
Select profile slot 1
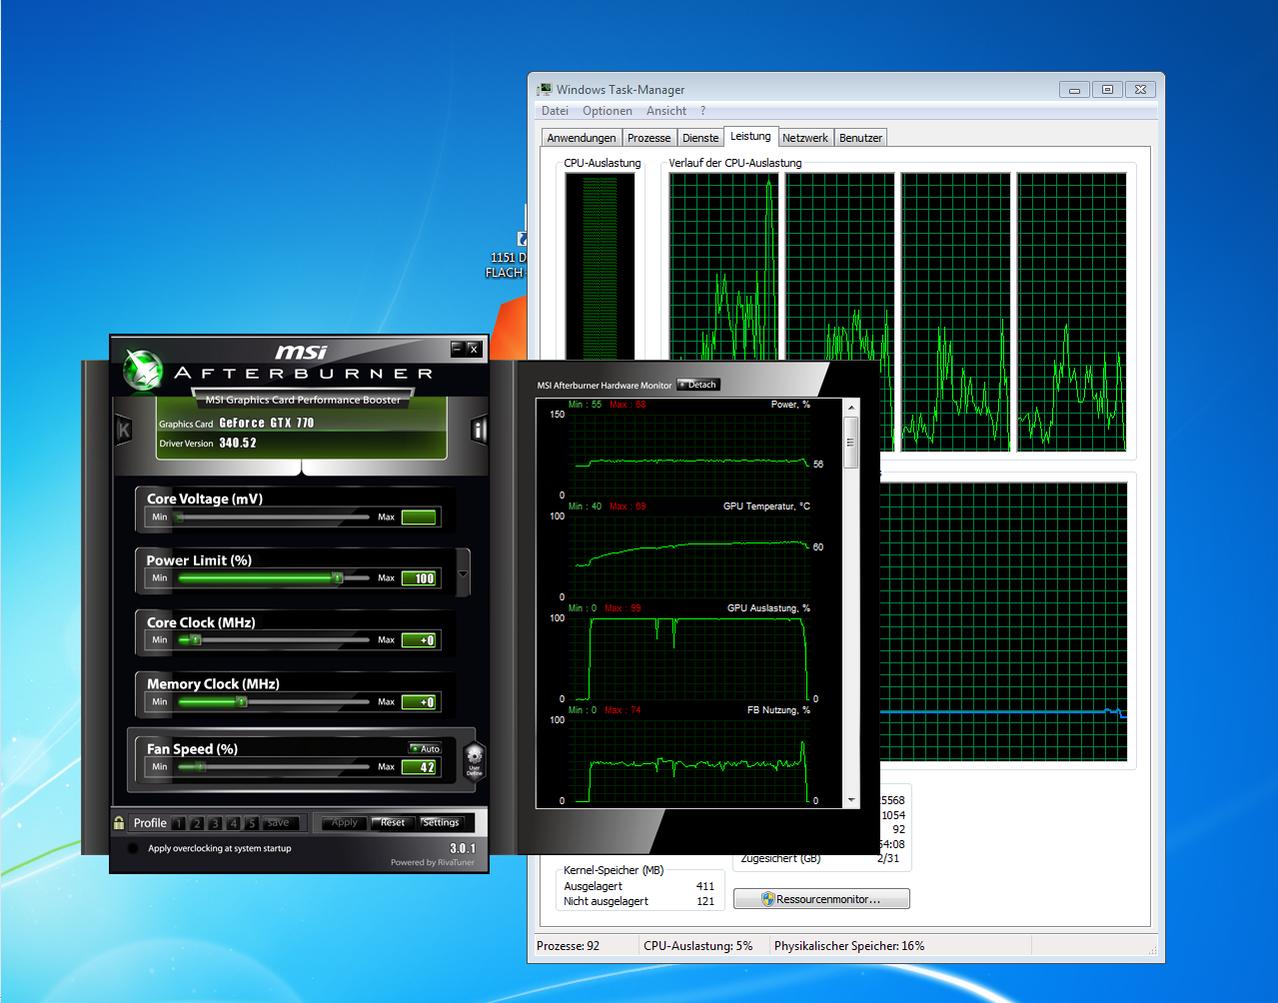[178, 823]
